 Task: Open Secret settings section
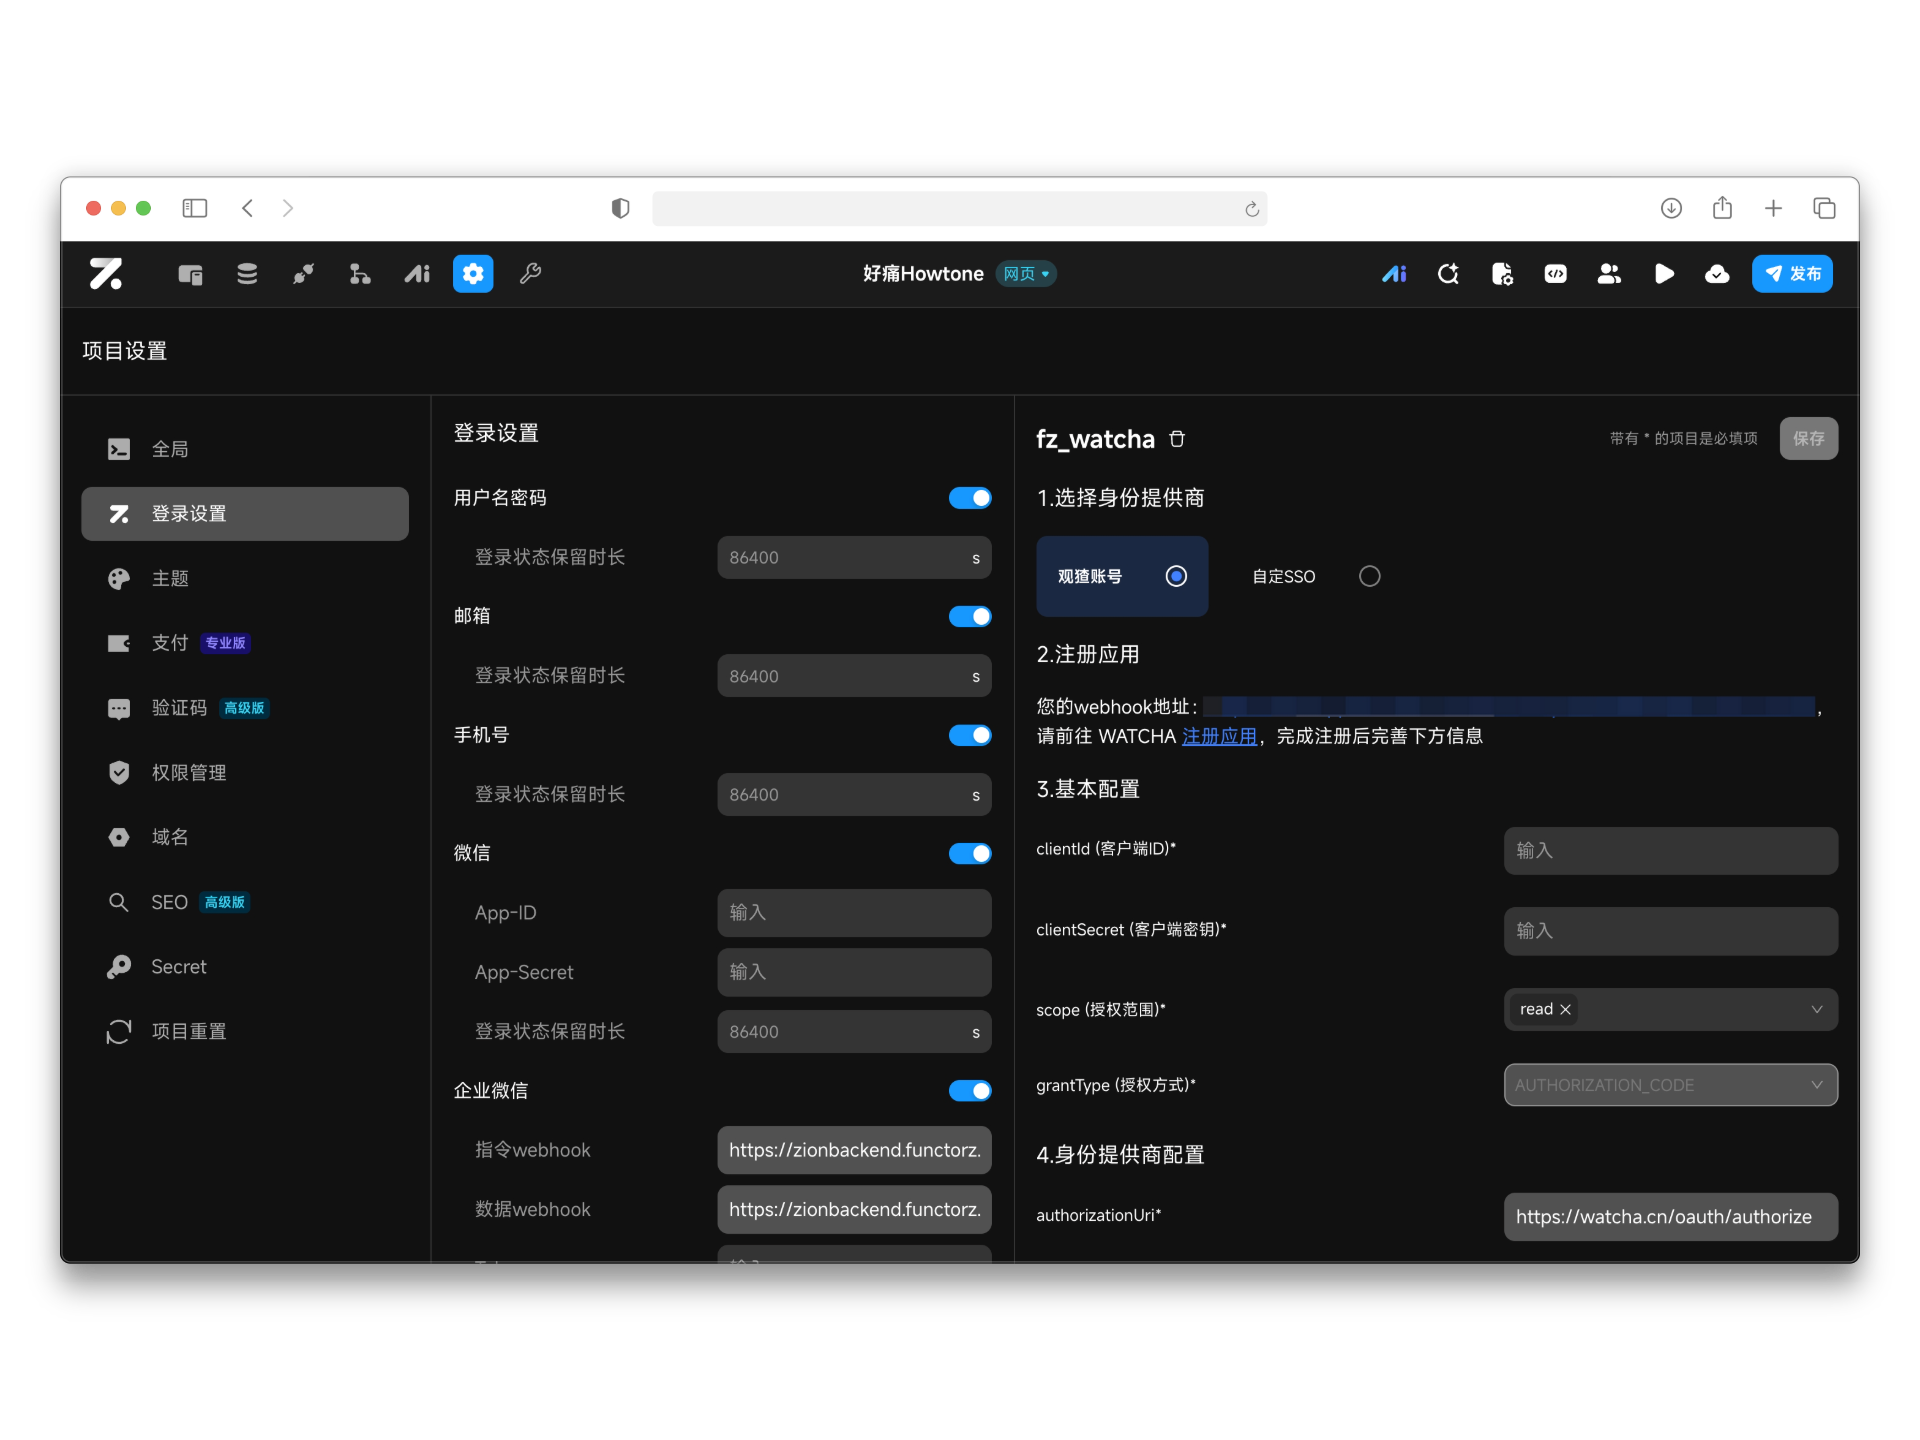click(245, 966)
